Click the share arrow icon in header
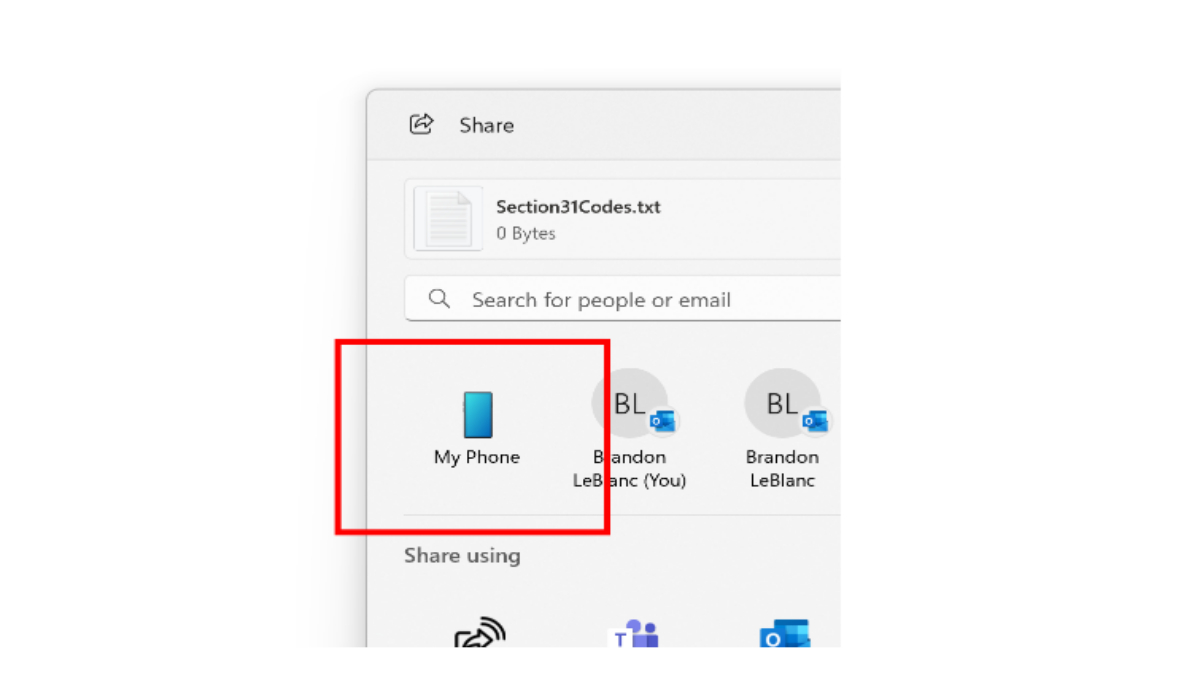1200x675 pixels. point(421,124)
